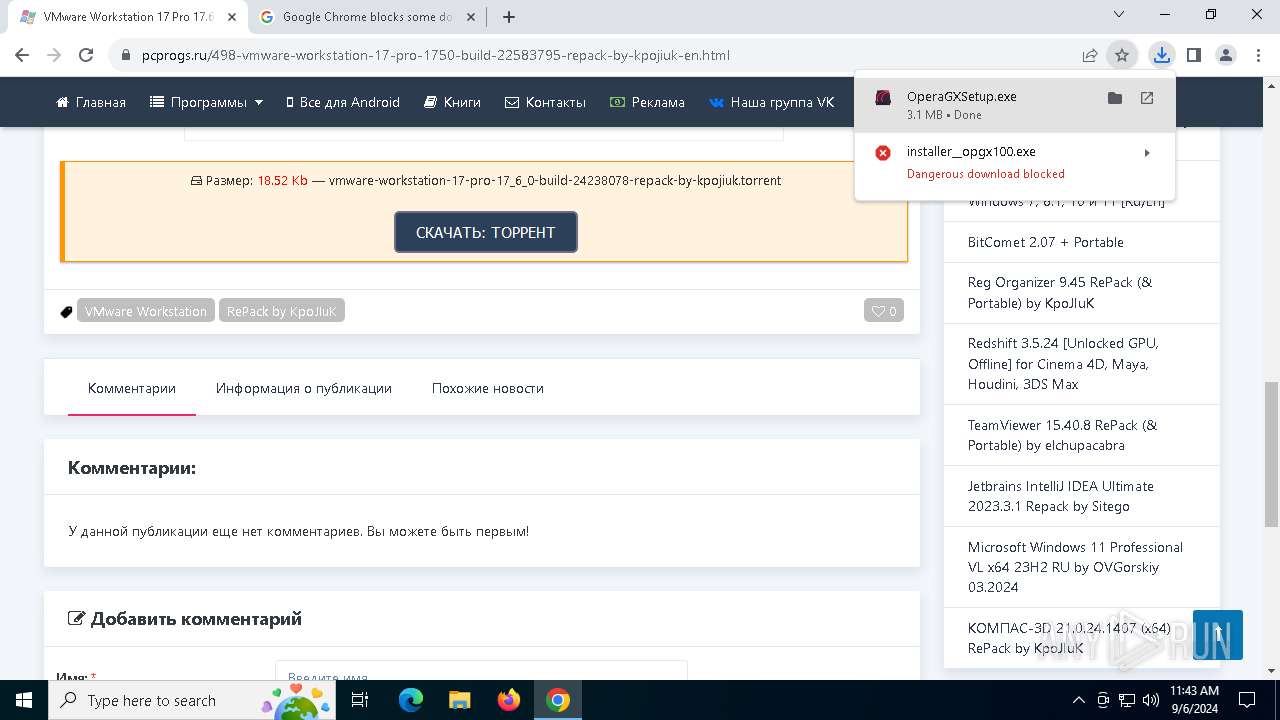Open the Контакты menu item
Viewport: 1280px width, 720px height.
click(x=545, y=102)
